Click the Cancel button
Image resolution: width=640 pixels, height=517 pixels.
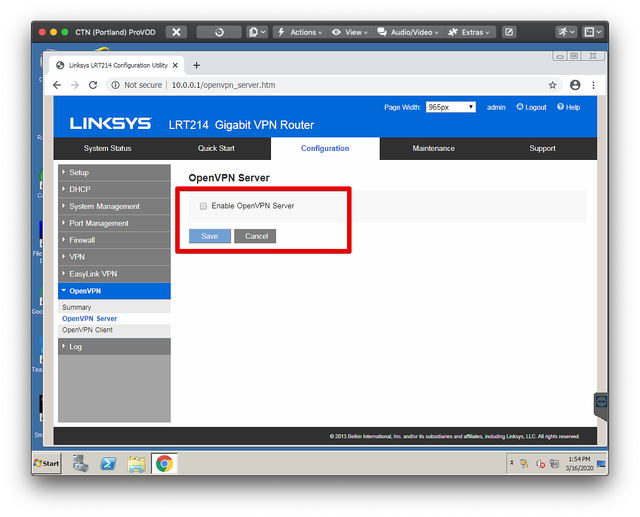point(255,236)
